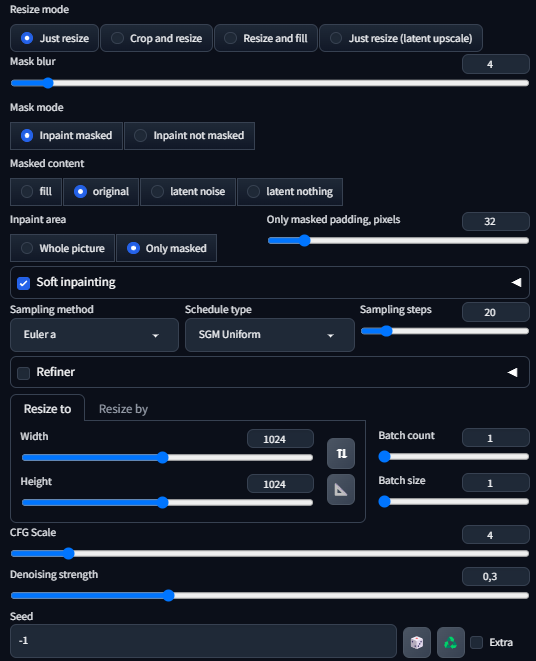This screenshot has height=661, width=536.
Task: Enable the Refiner checkbox
Action: (24, 373)
